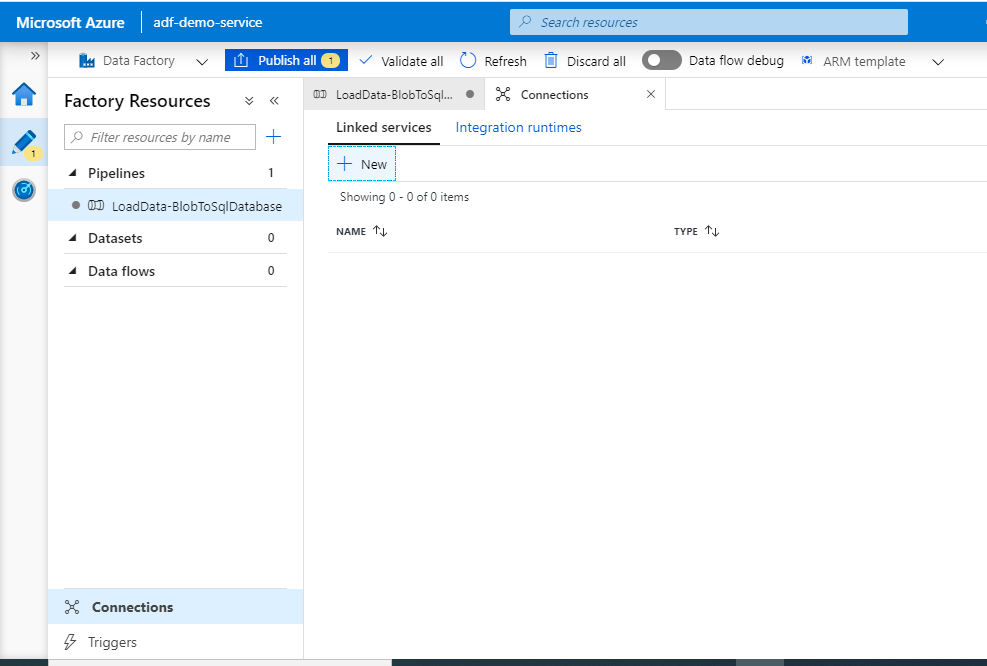This screenshot has width=987, height=666.
Task: Collapse the Datasets tree section
Action: tap(73, 238)
